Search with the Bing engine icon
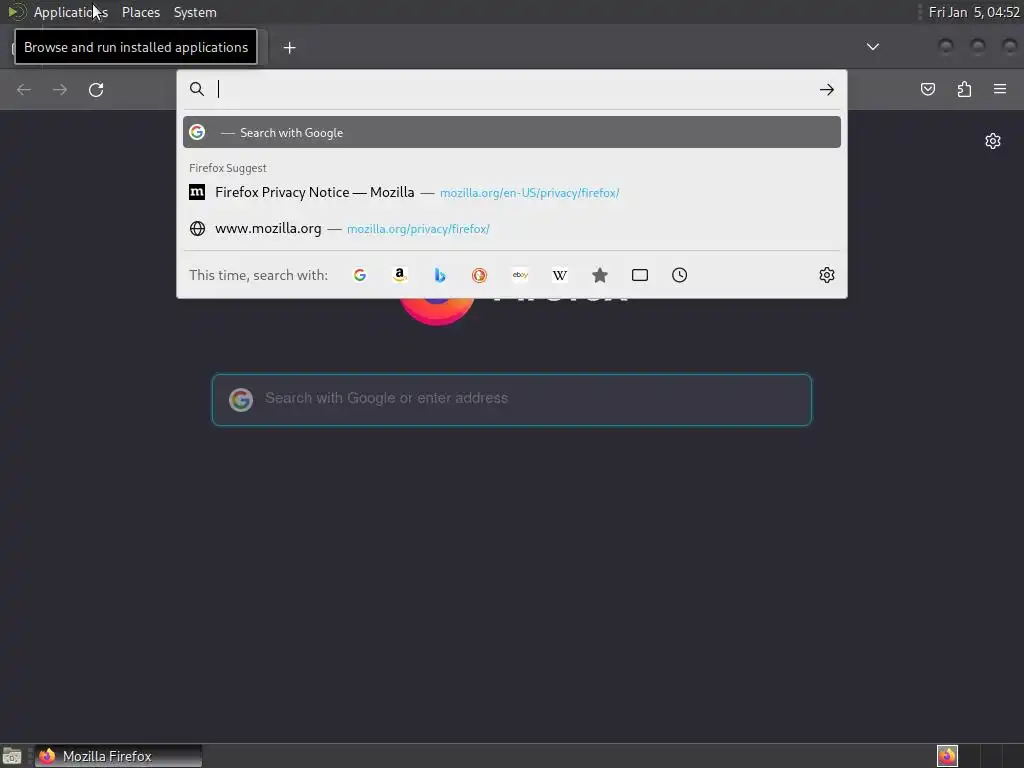Image resolution: width=1024 pixels, height=768 pixels. (x=440, y=275)
